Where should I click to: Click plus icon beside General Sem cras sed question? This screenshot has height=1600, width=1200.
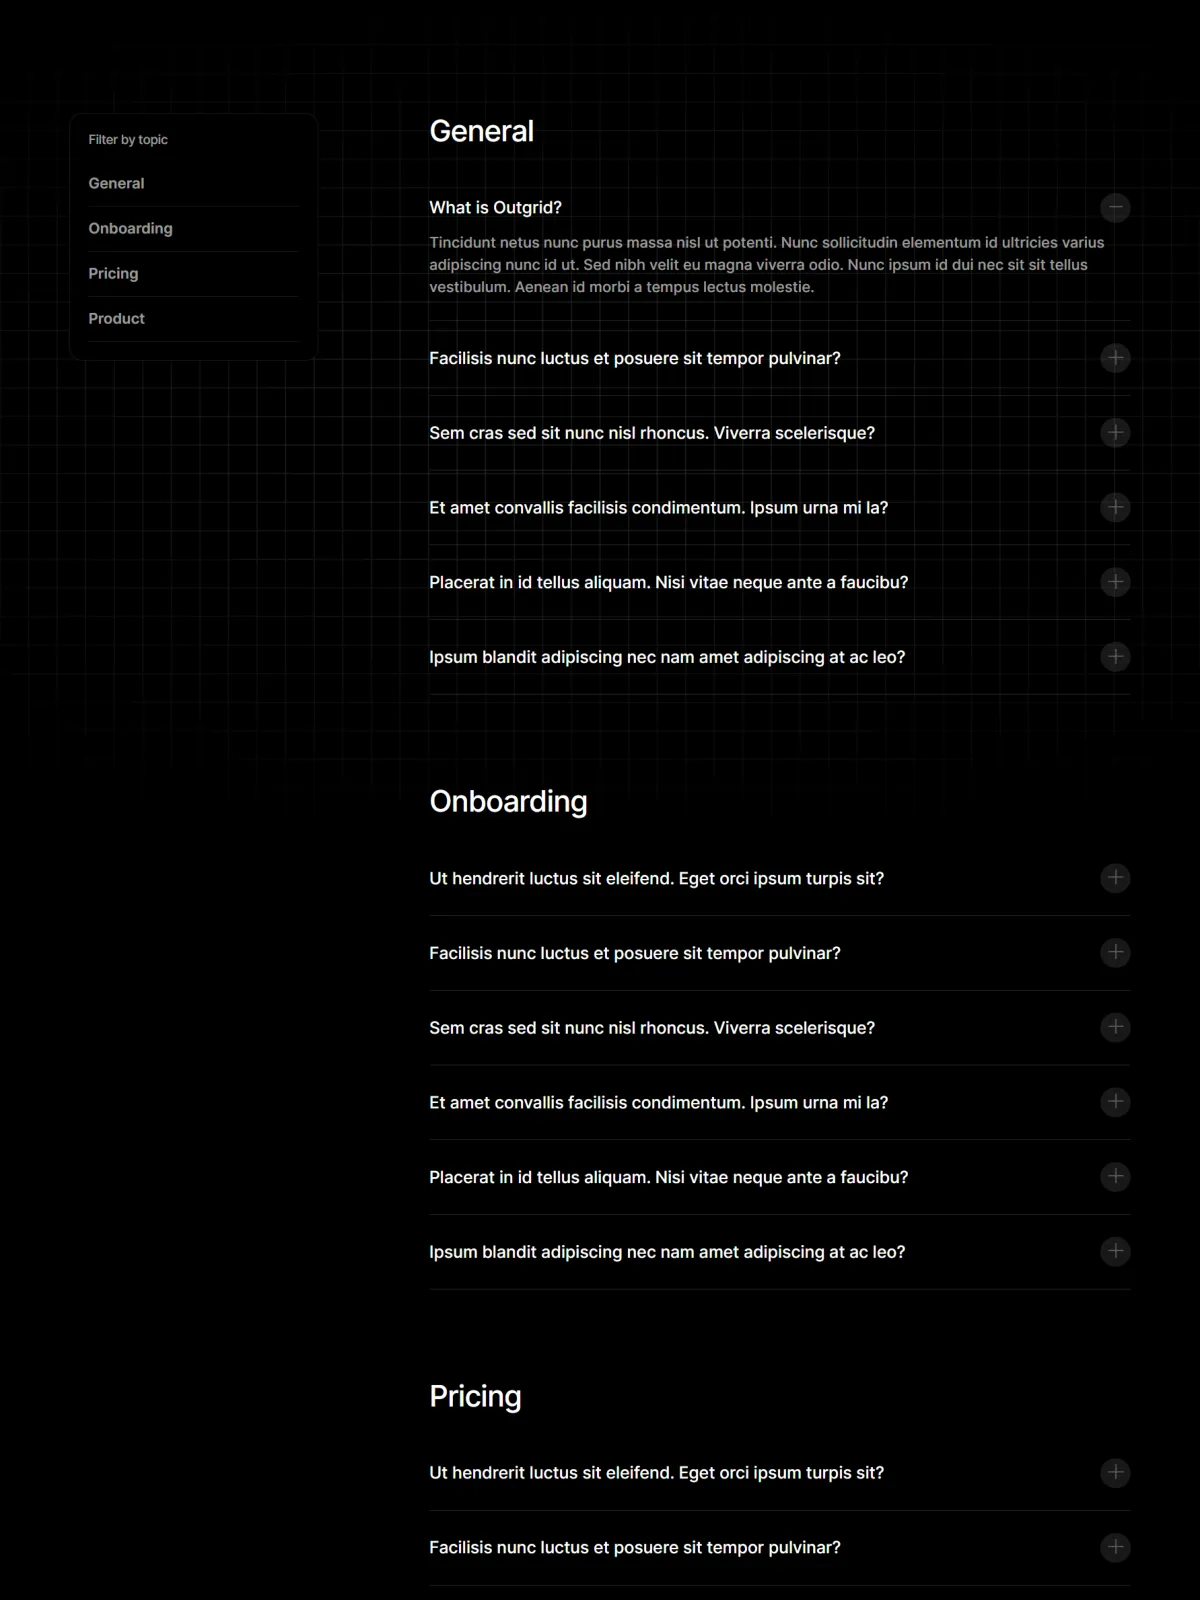click(x=1115, y=433)
